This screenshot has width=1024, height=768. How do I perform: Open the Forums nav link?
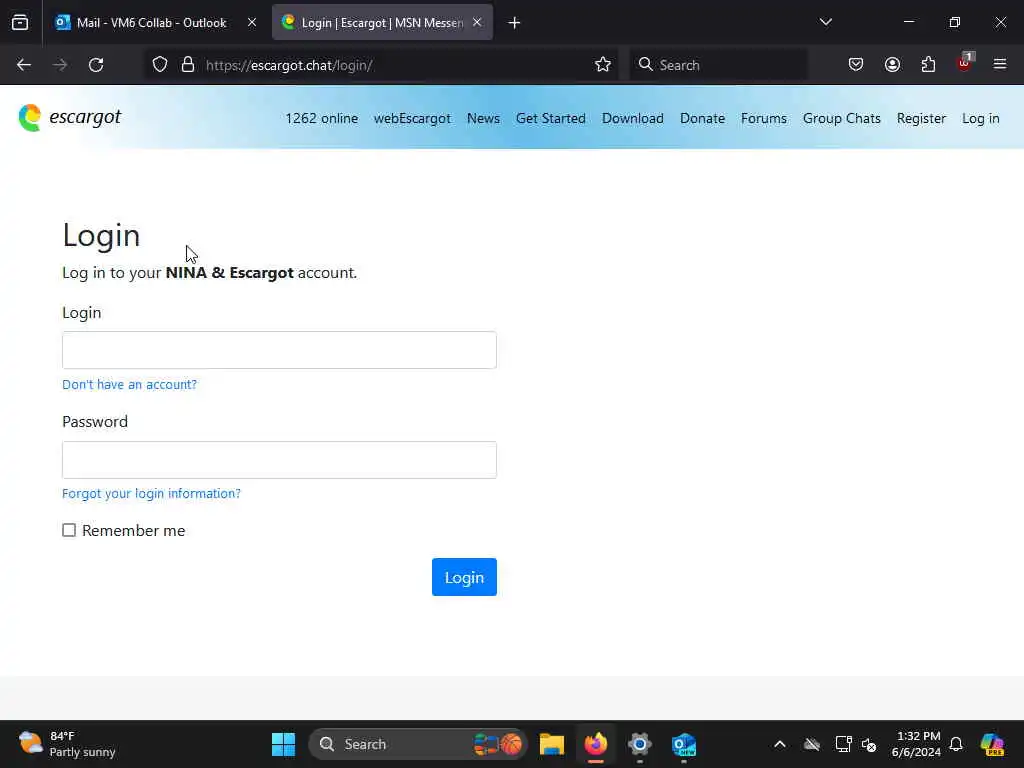(763, 118)
